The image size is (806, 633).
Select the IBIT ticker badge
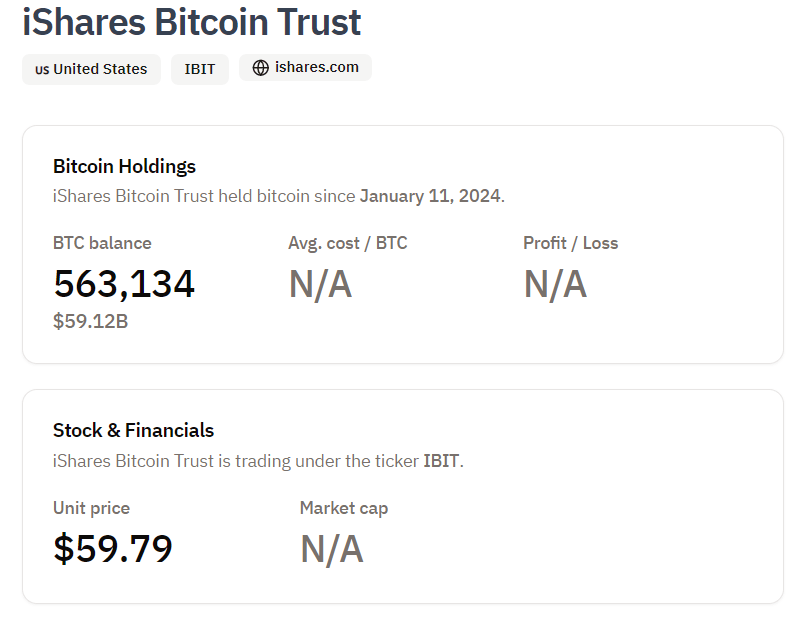click(x=200, y=69)
